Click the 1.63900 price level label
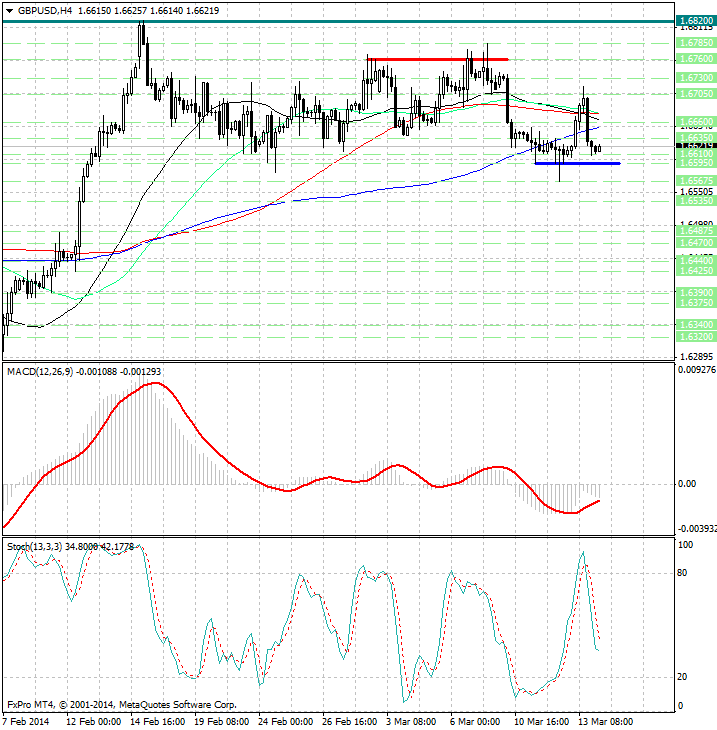Screen dimensions: 717x730 (696, 292)
